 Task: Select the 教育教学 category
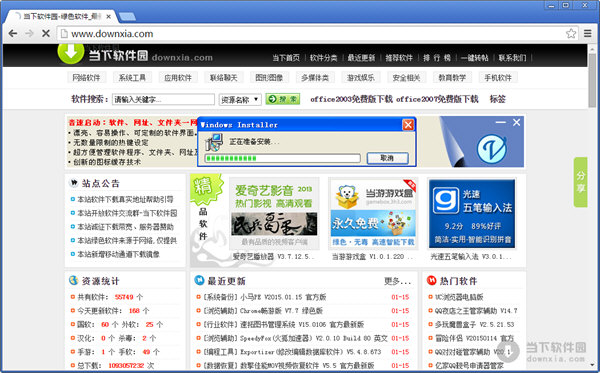coord(452,78)
